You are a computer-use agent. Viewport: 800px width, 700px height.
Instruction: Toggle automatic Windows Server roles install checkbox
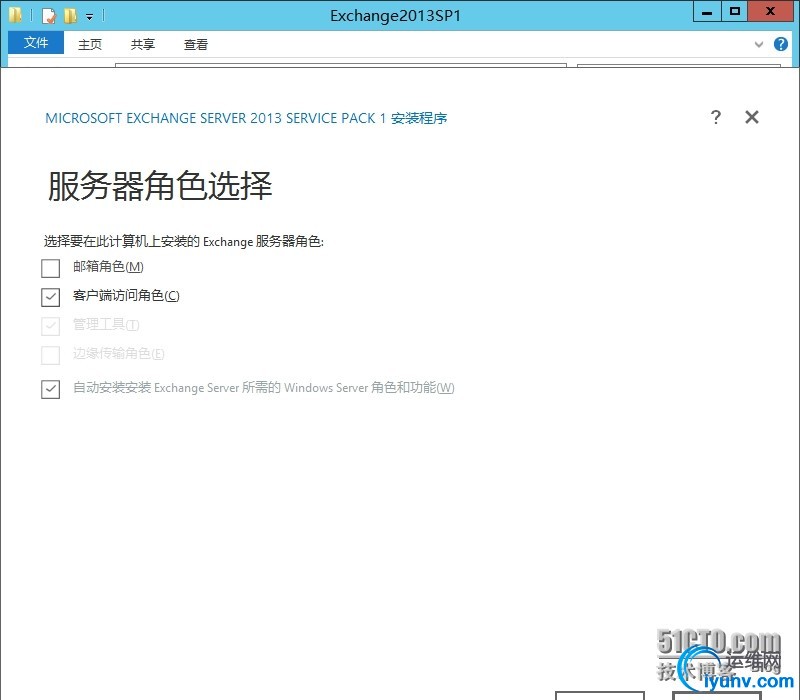coord(51,389)
